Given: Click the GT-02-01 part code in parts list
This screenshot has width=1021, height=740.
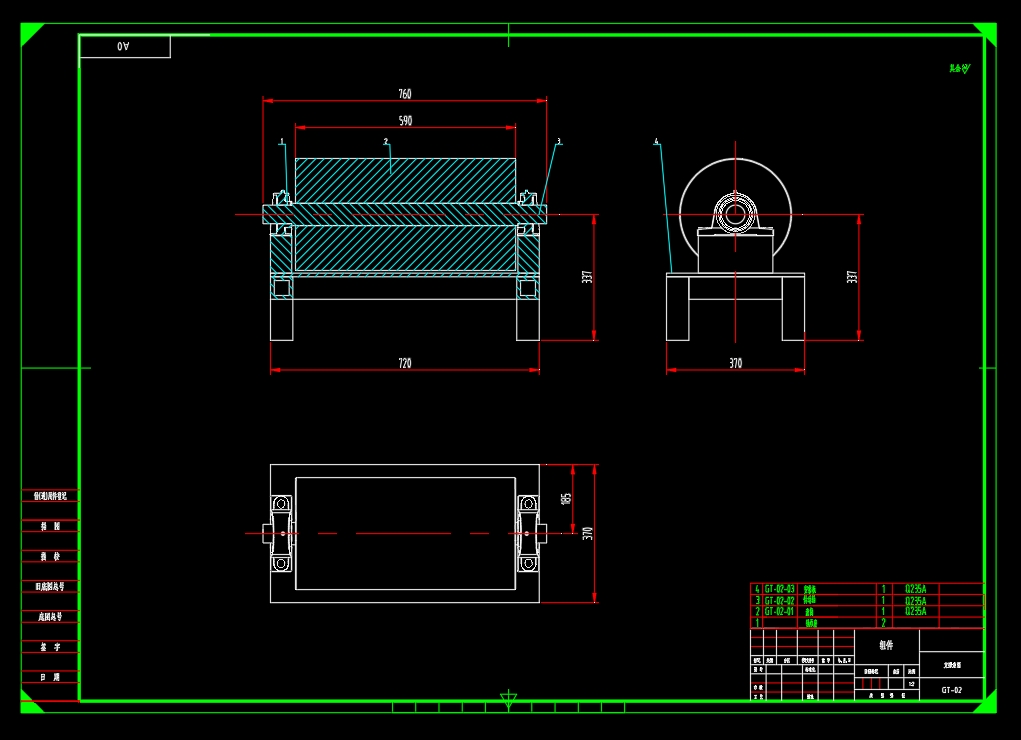Looking at the screenshot, I should (x=779, y=612).
